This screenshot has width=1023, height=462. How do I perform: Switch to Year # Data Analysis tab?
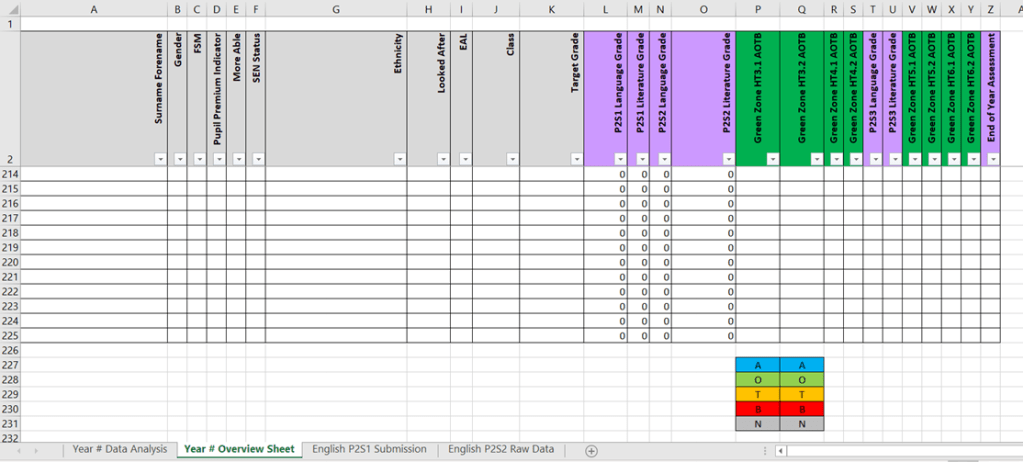click(x=119, y=450)
